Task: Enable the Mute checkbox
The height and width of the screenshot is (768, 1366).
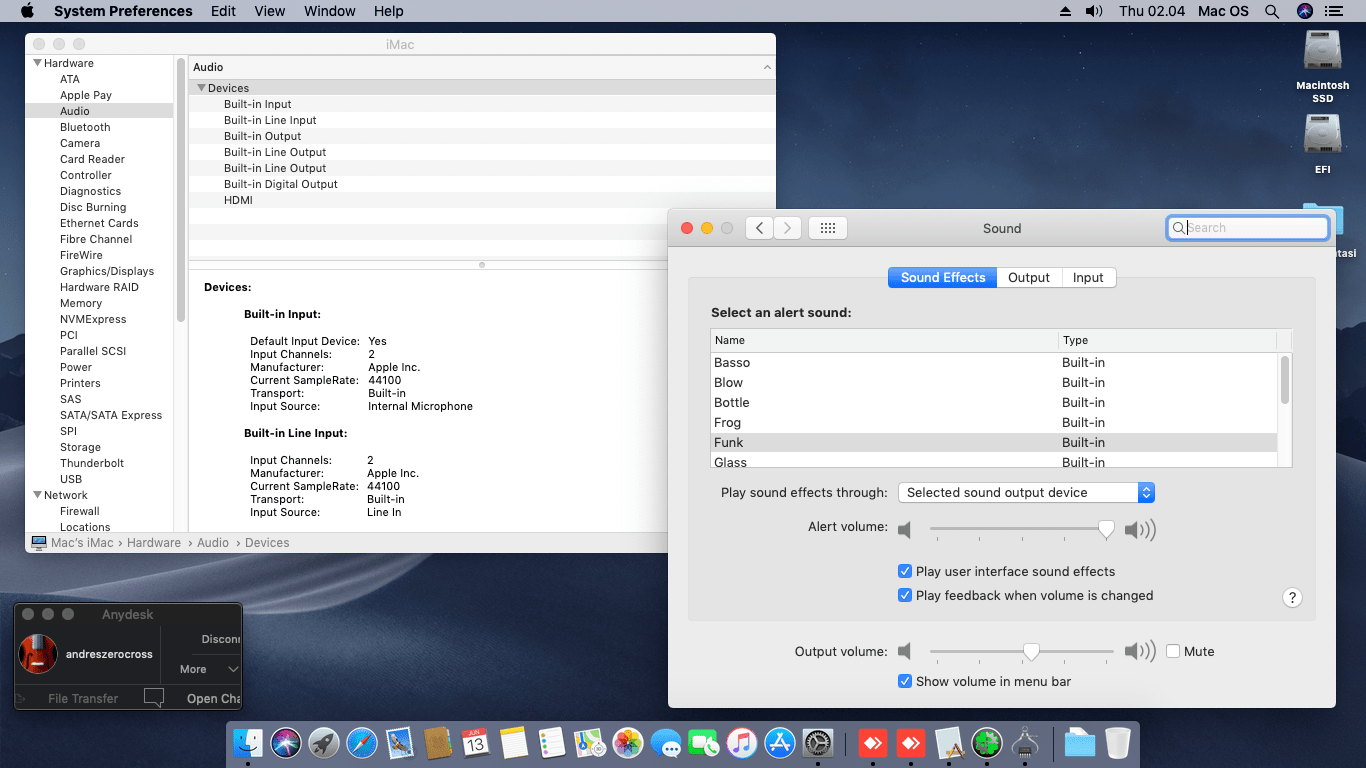Action: click(1173, 651)
